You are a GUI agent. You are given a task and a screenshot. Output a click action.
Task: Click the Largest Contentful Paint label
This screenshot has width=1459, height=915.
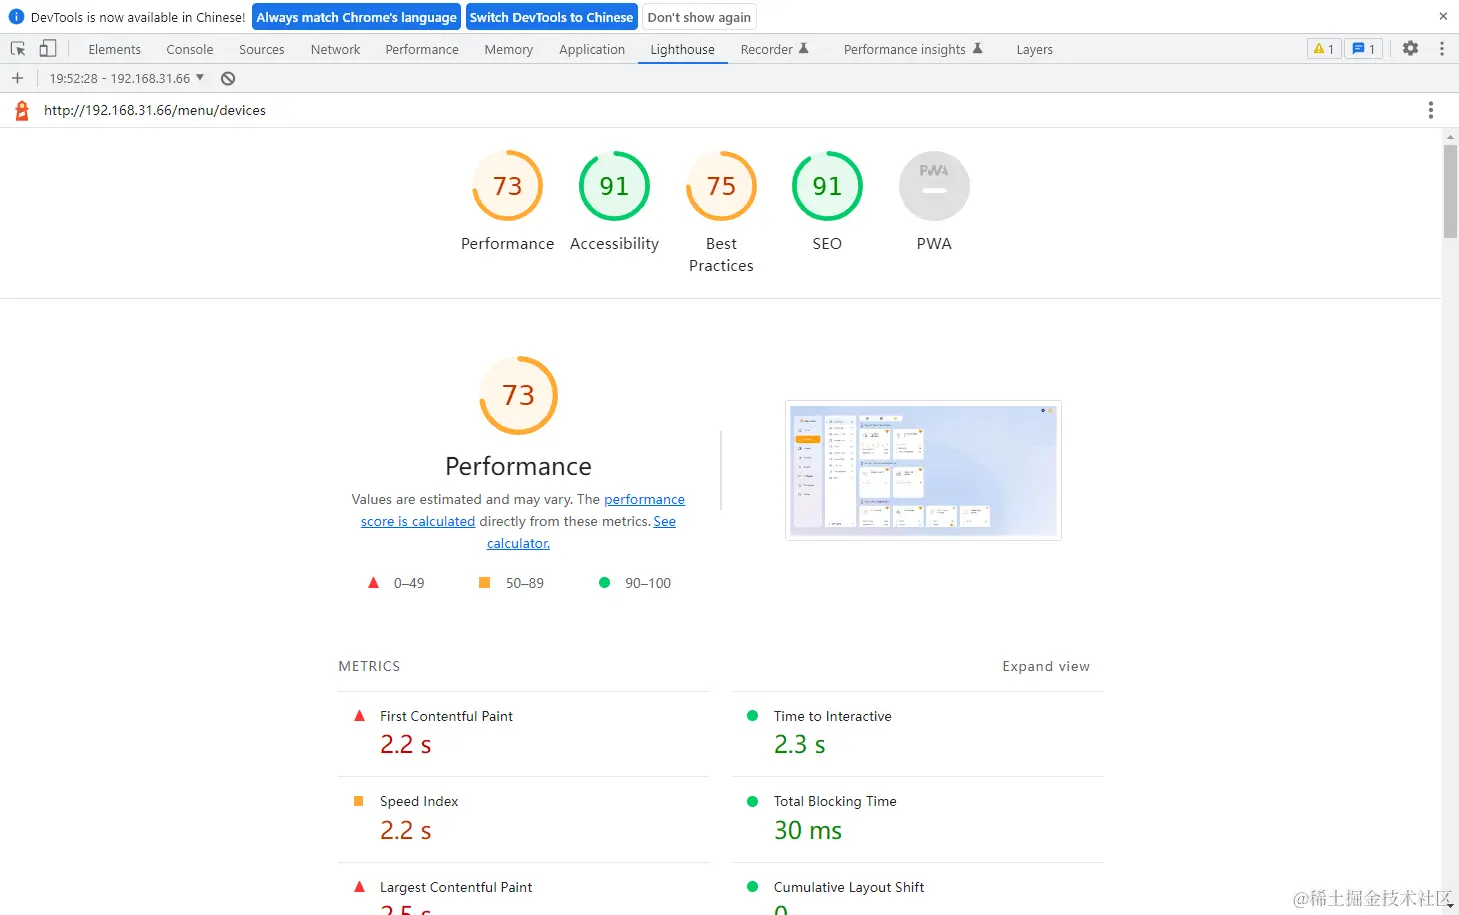[456, 887]
